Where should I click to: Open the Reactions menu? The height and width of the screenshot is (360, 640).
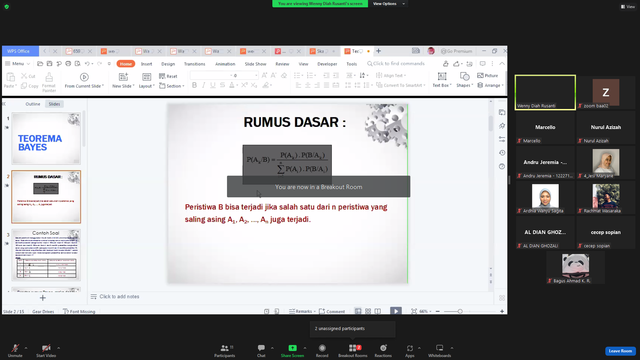pyautogui.click(x=383, y=350)
